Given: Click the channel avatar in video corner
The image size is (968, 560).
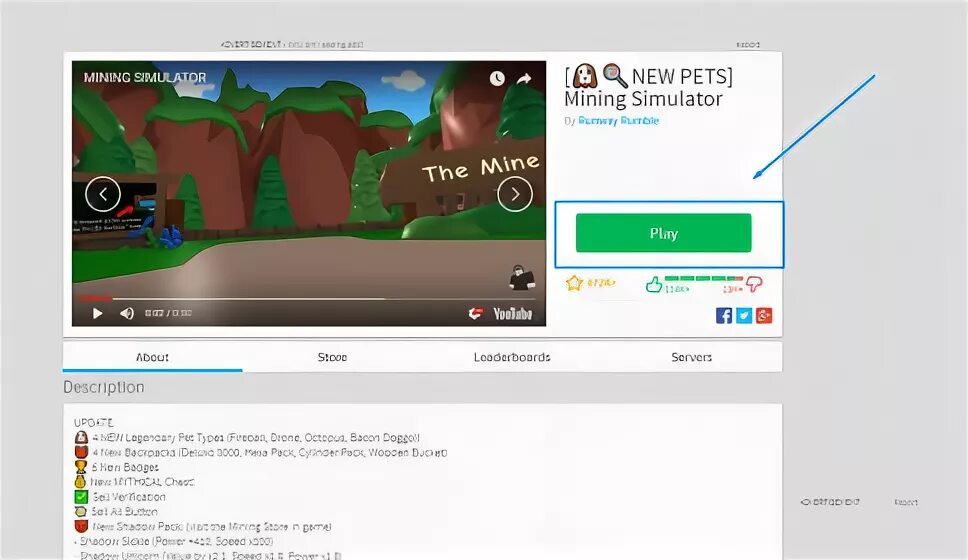Looking at the screenshot, I should (522, 277).
